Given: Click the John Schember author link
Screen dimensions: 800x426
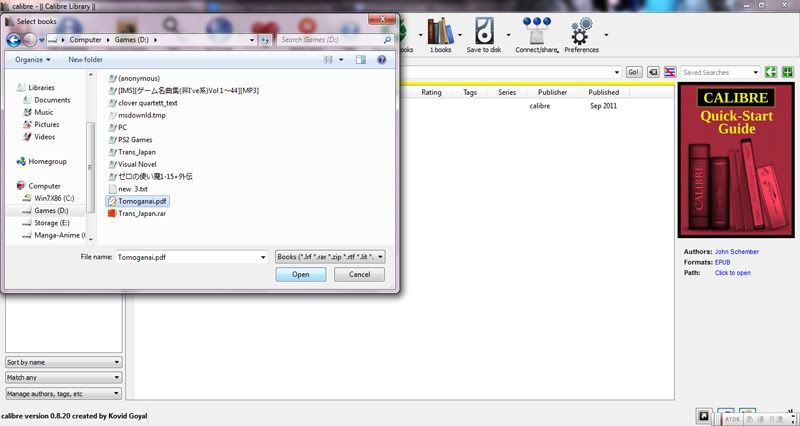Looking at the screenshot, I should pyautogui.click(x=737, y=252).
